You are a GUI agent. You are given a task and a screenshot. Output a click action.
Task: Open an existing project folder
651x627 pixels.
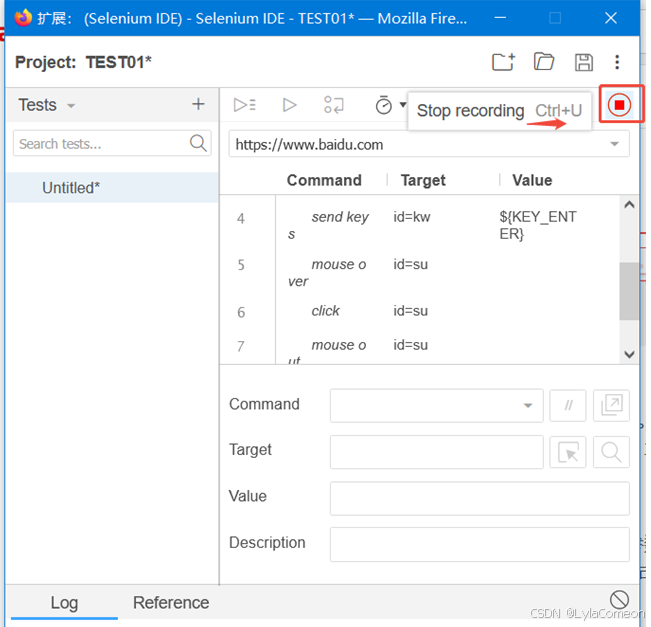543,62
